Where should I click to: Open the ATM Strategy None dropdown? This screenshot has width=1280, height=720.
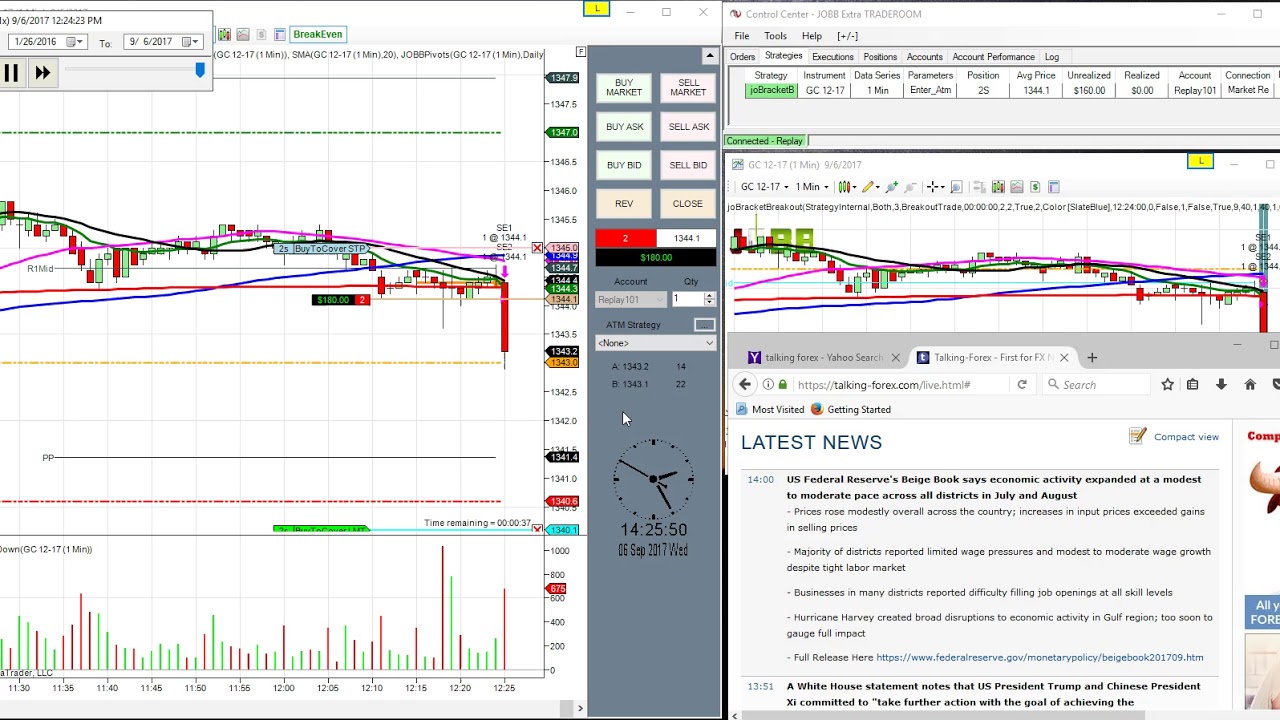coord(655,343)
